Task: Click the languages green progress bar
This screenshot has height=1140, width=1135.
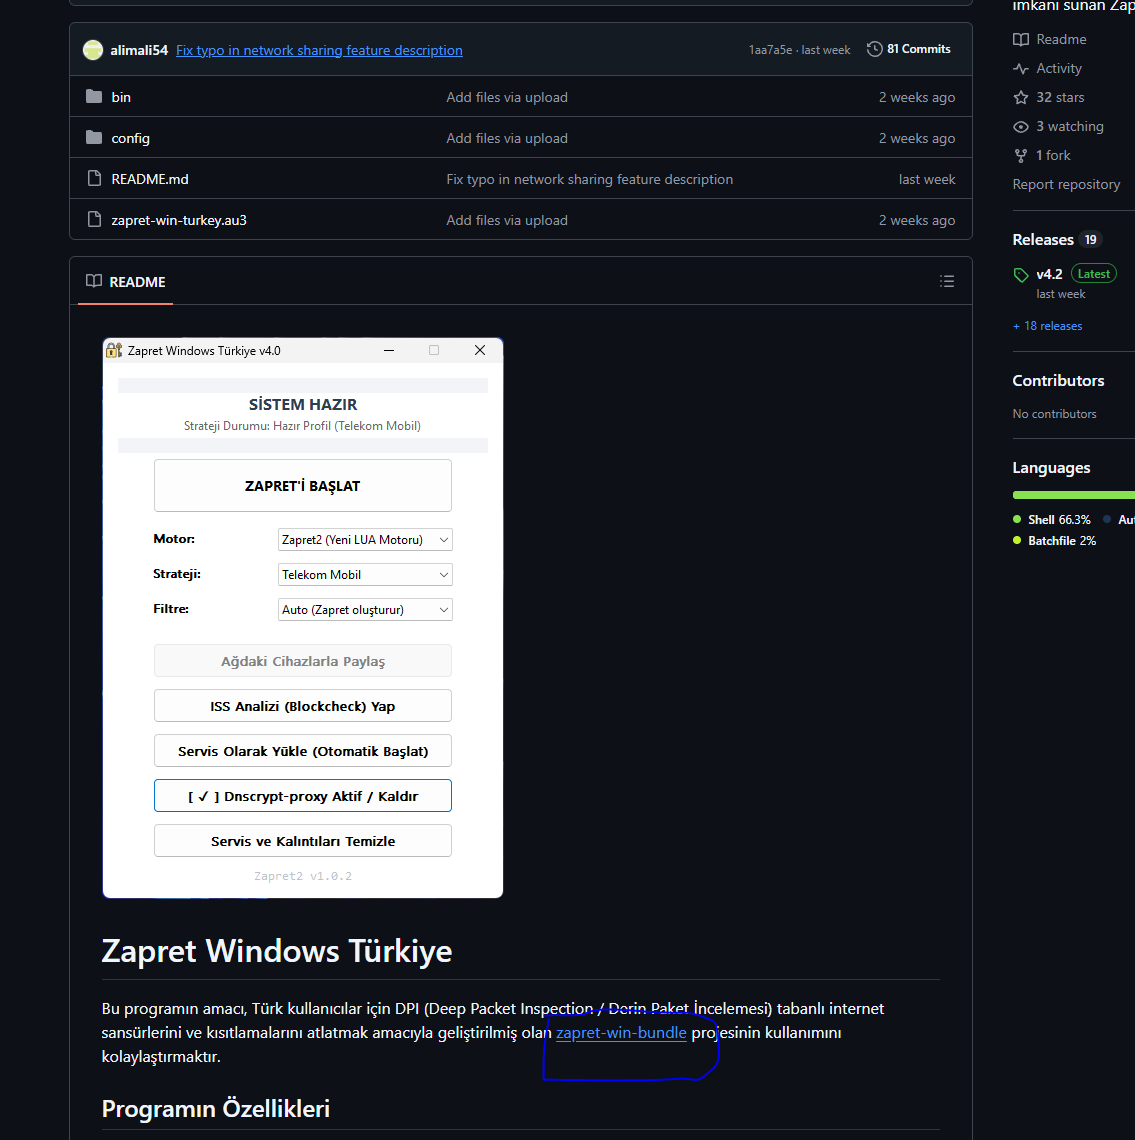Action: tap(1074, 495)
